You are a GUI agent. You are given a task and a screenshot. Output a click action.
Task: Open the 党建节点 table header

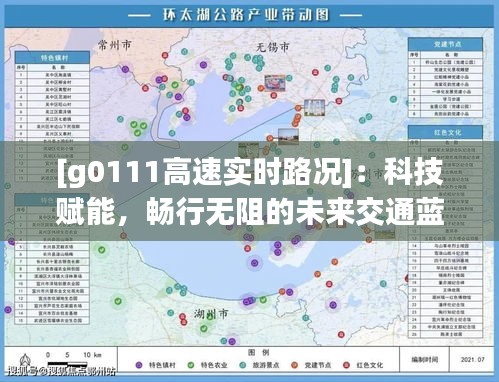(446, 44)
